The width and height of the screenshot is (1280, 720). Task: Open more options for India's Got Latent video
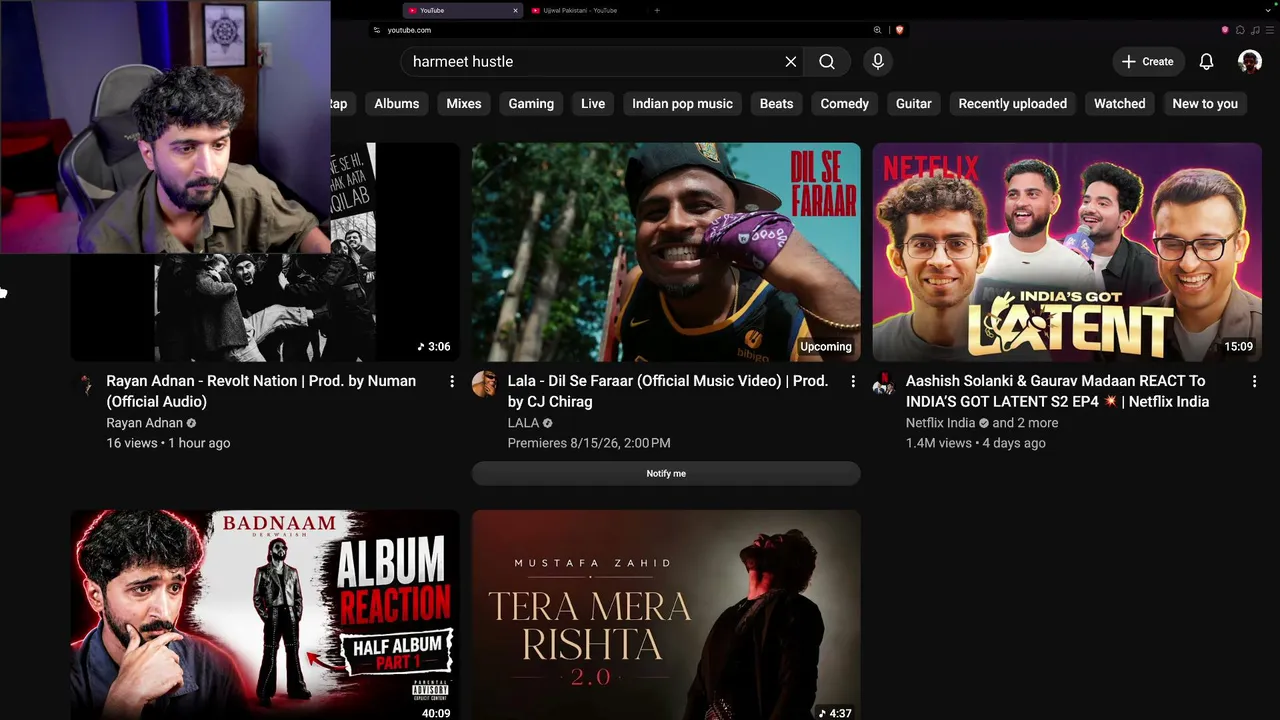[1254, 381]
